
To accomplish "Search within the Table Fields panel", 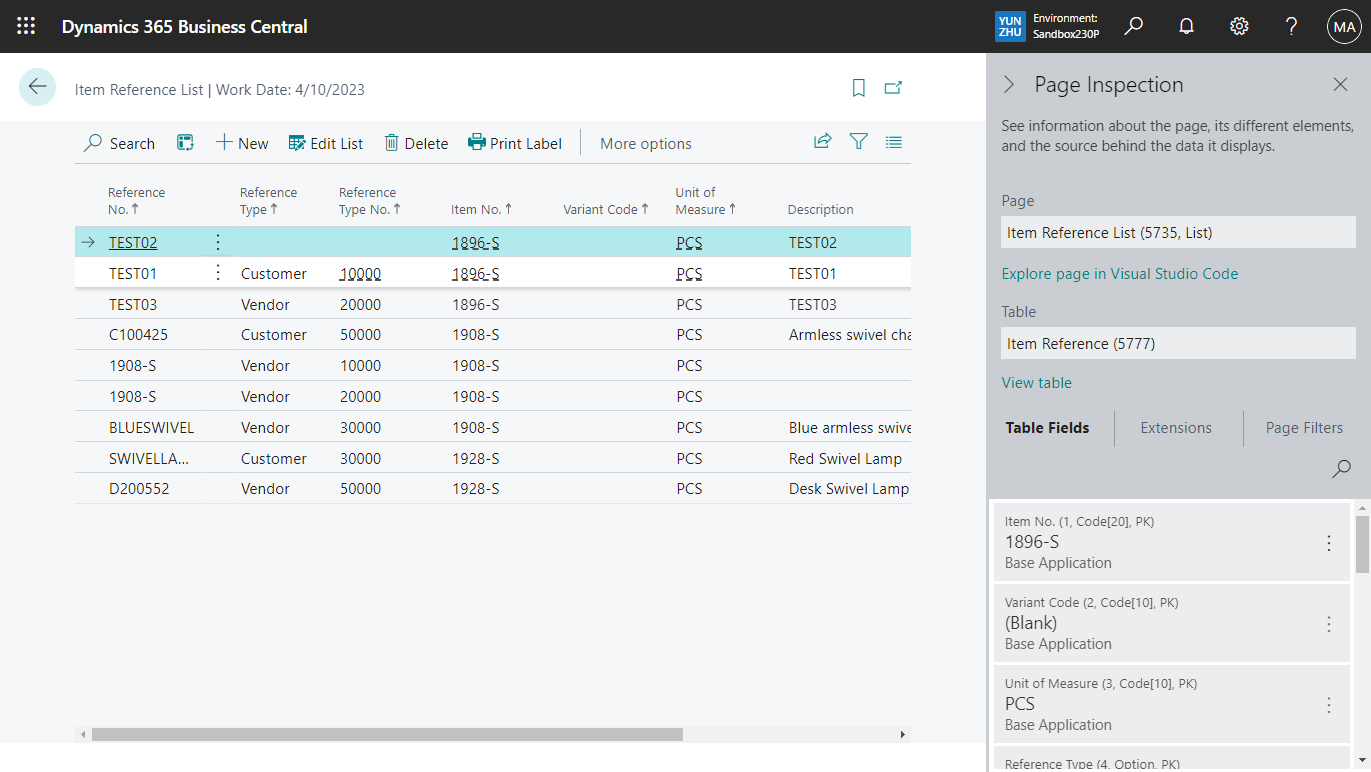I will point(1341,468).
